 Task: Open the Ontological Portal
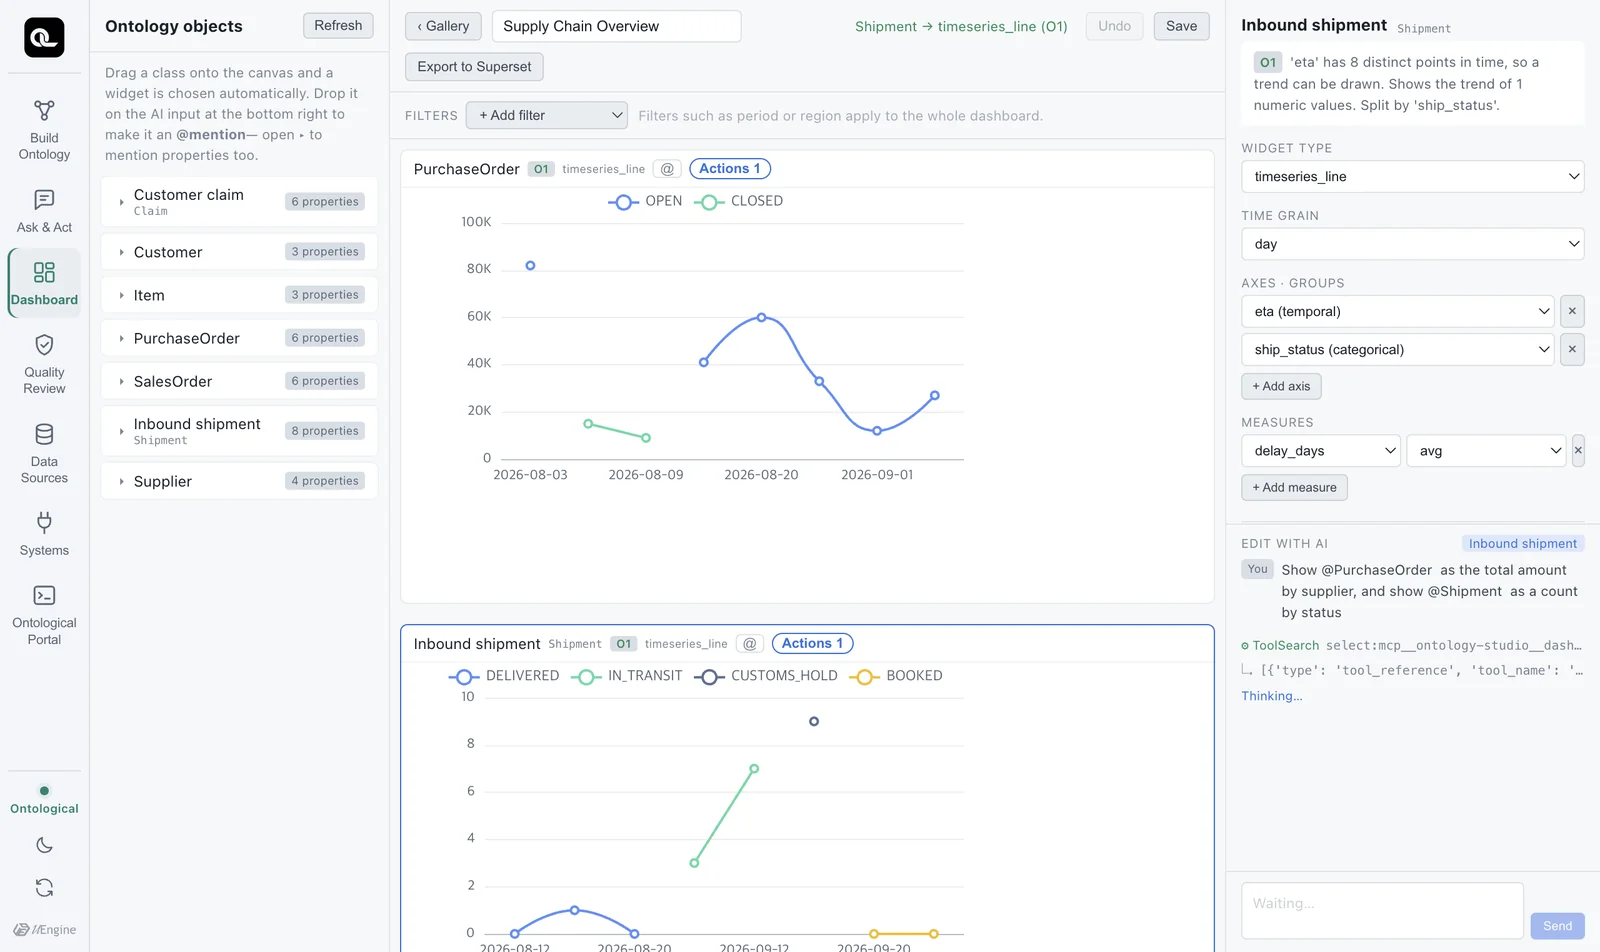click(x=44, y=615)
